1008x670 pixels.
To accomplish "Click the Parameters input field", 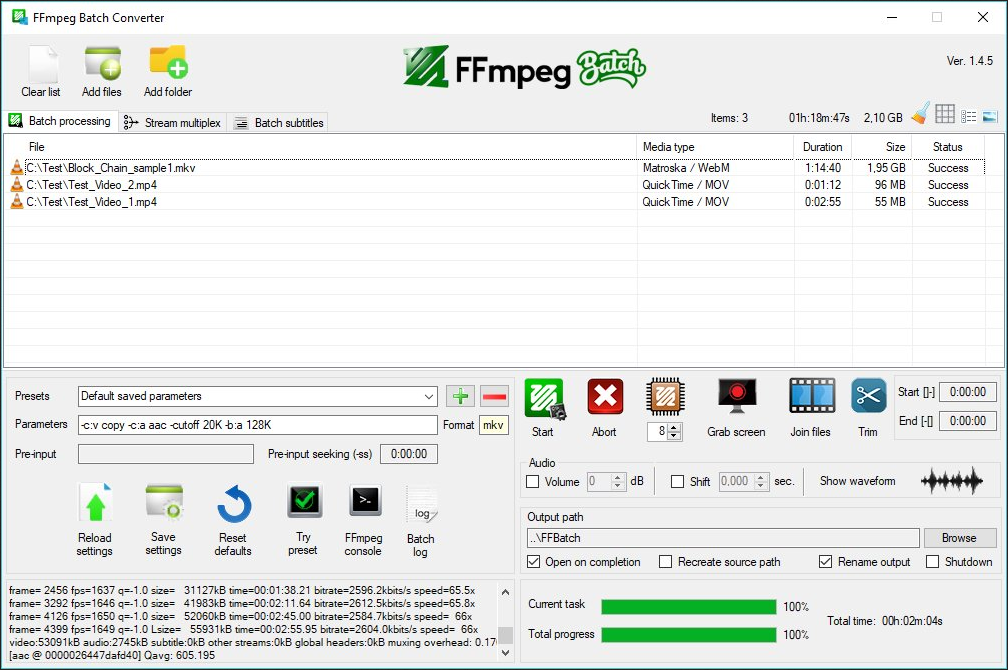I will point(258,425).
